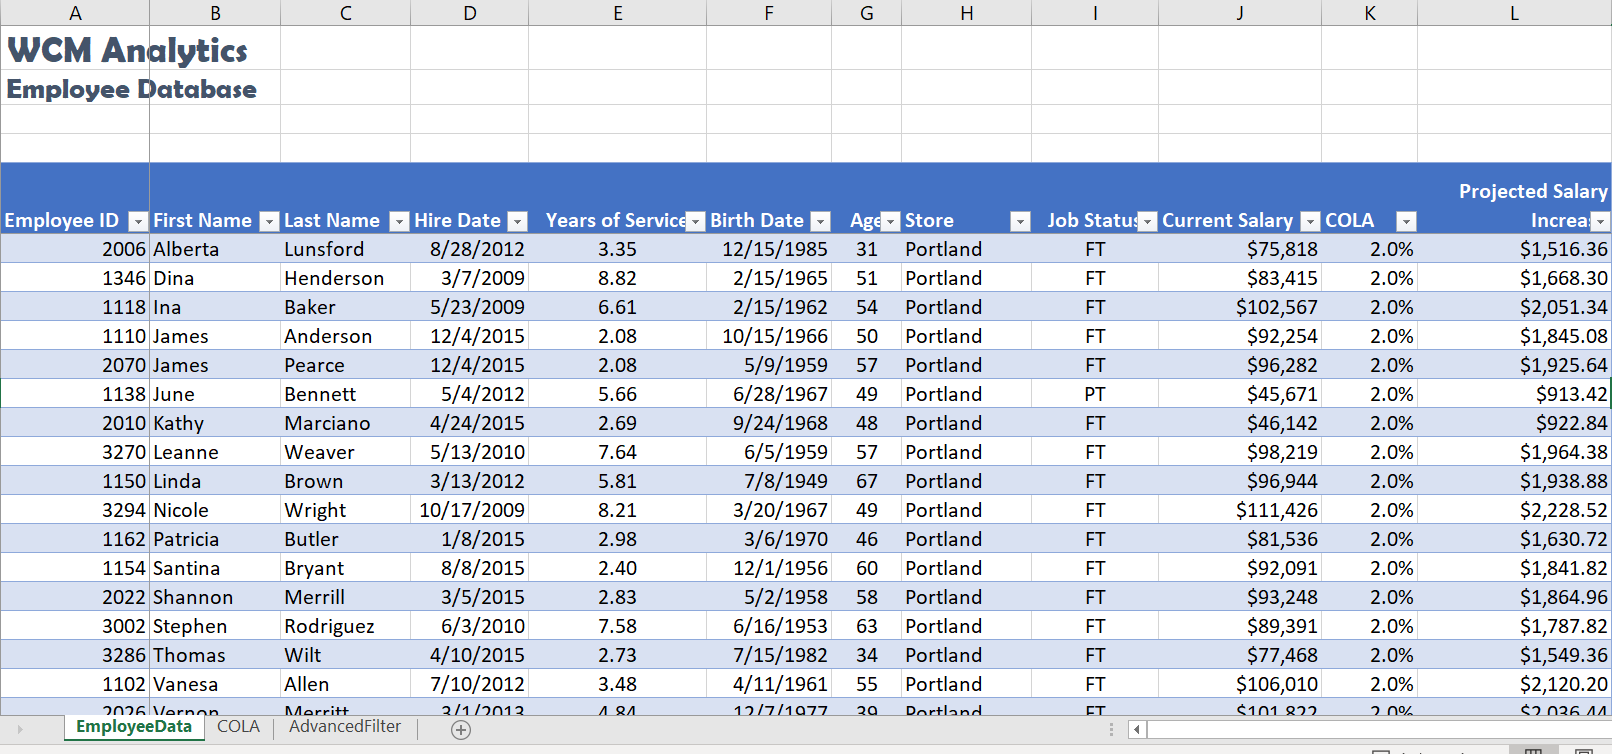The image size is (1612, 754).
Task: Select the Employee Database subtitle cell
Action: 75,88
